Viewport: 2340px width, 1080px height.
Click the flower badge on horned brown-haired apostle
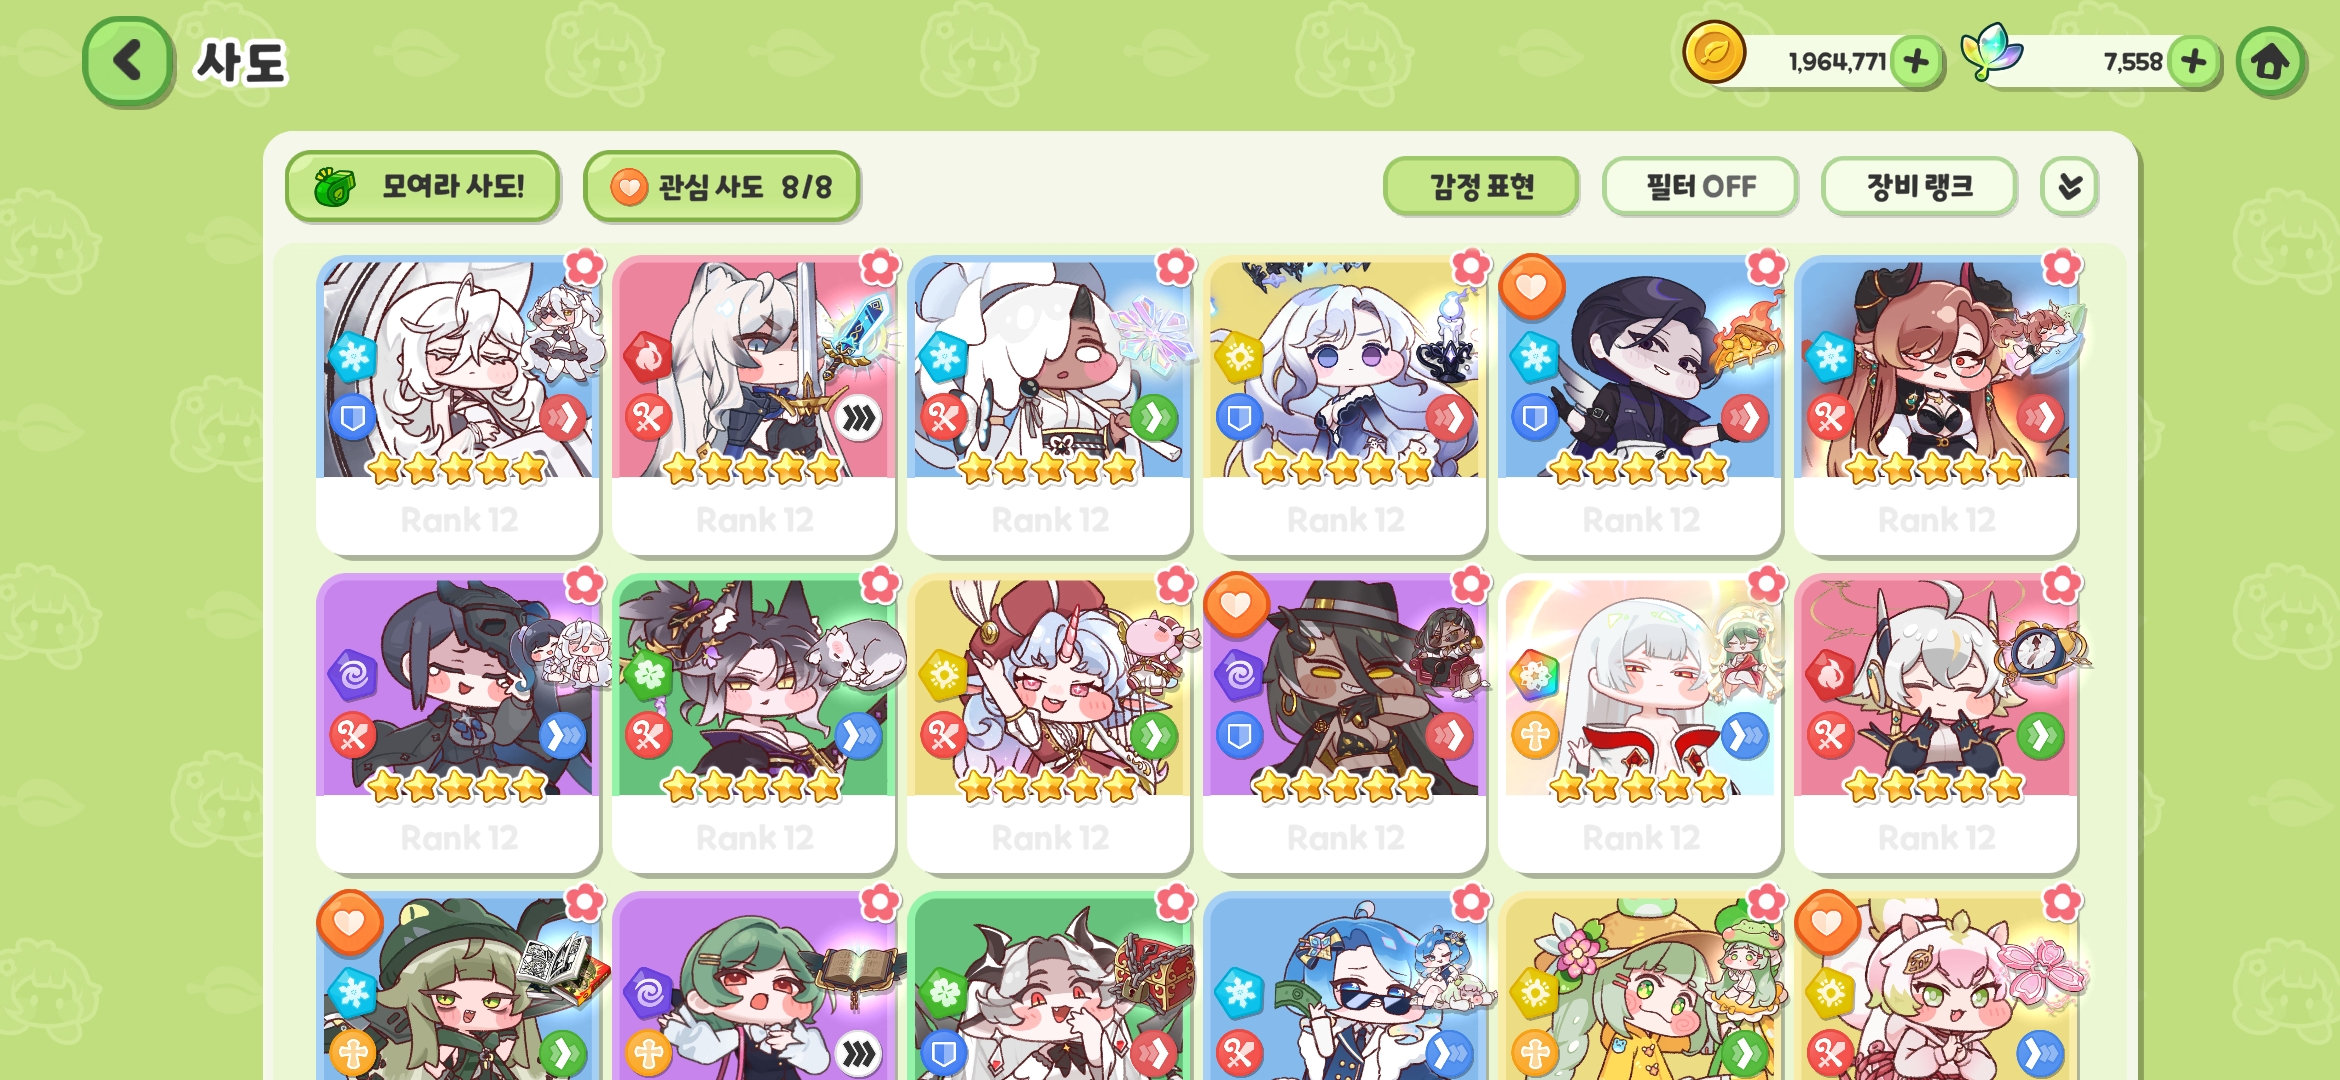pos(2062,267)
